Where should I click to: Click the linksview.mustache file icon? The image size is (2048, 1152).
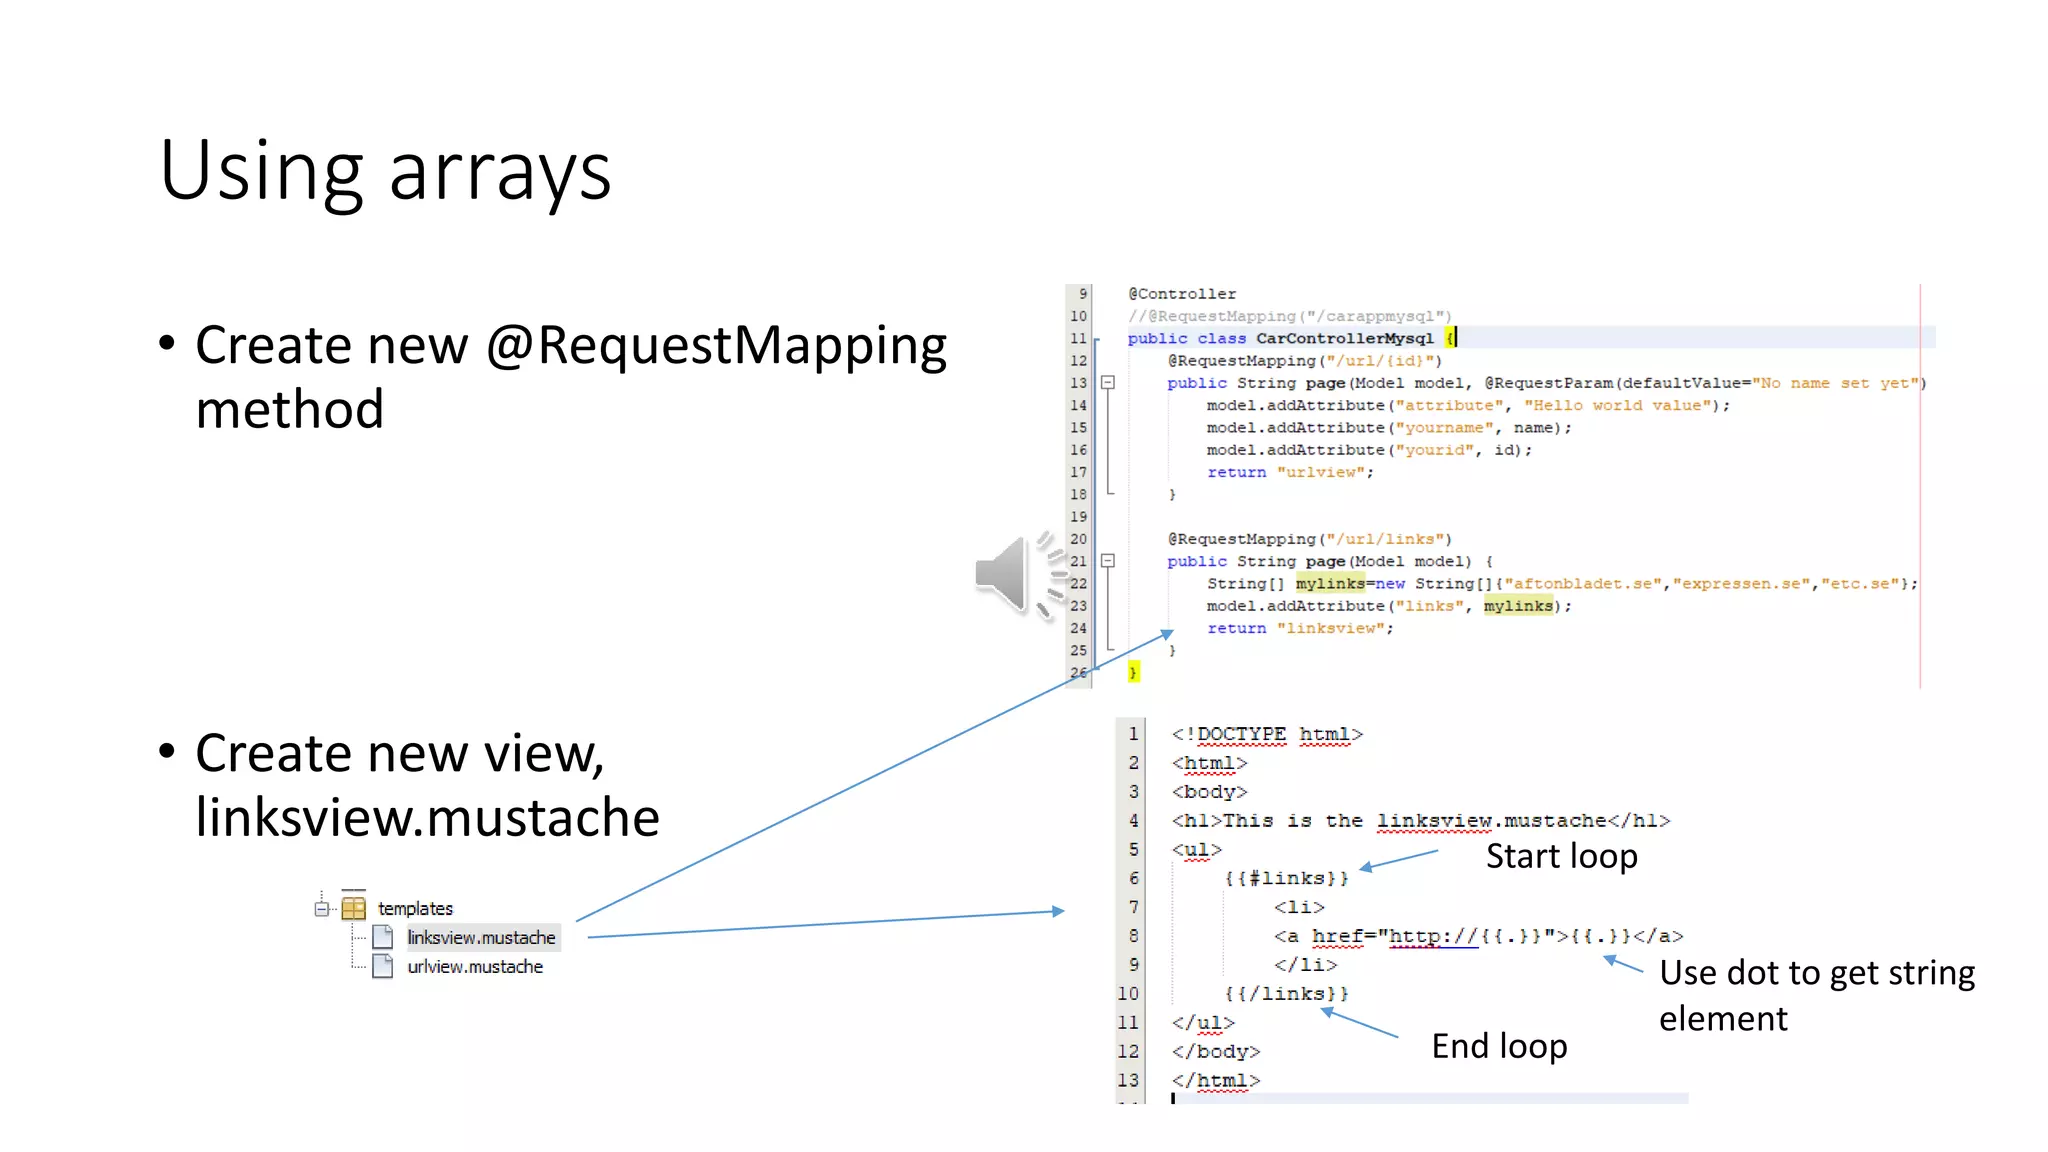point(383,937)
